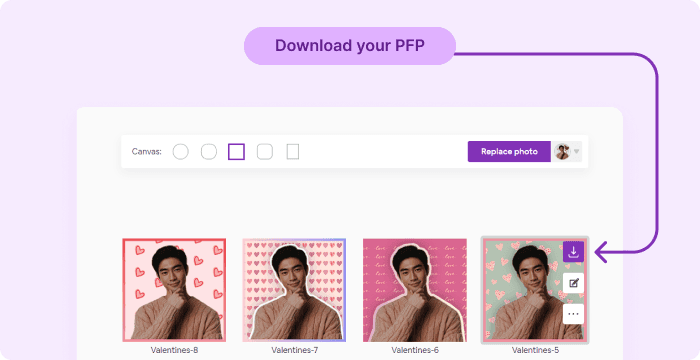
Task: Select the Valentines-6 template thumbnail
Action: click(x=415, y=290)
